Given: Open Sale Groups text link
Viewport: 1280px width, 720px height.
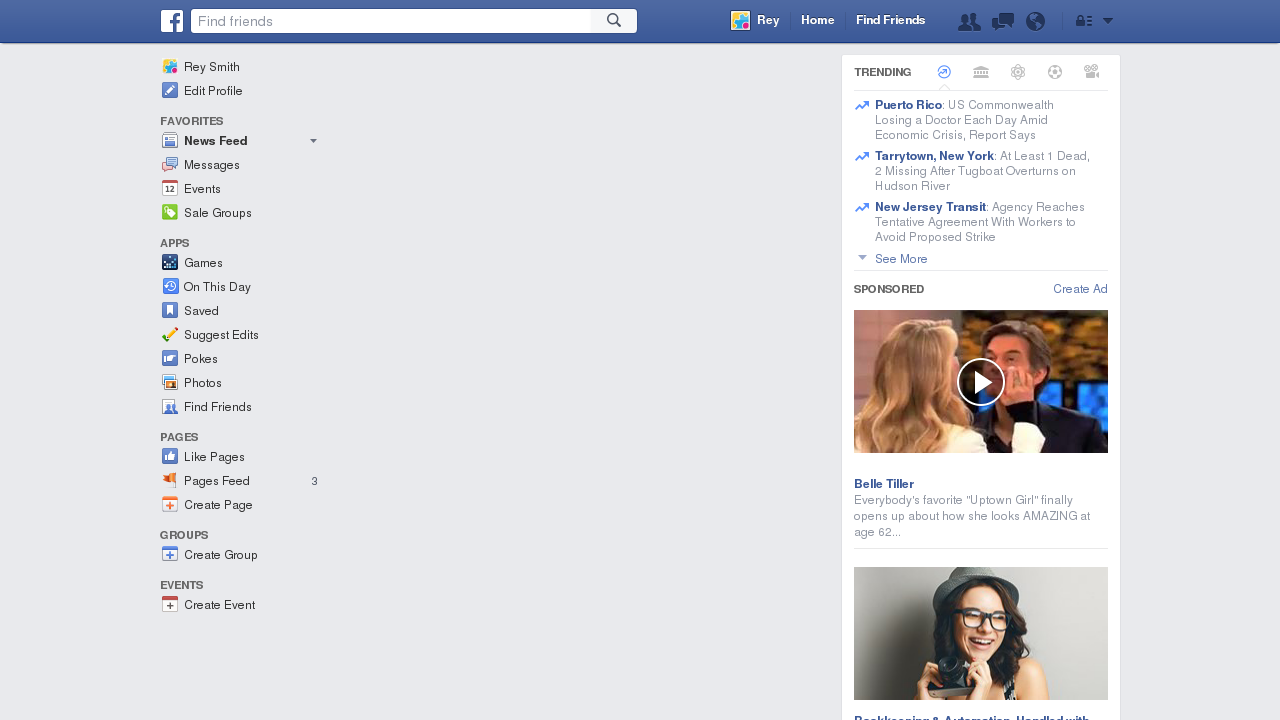Looking at the screenshot, I should (218, 213).
